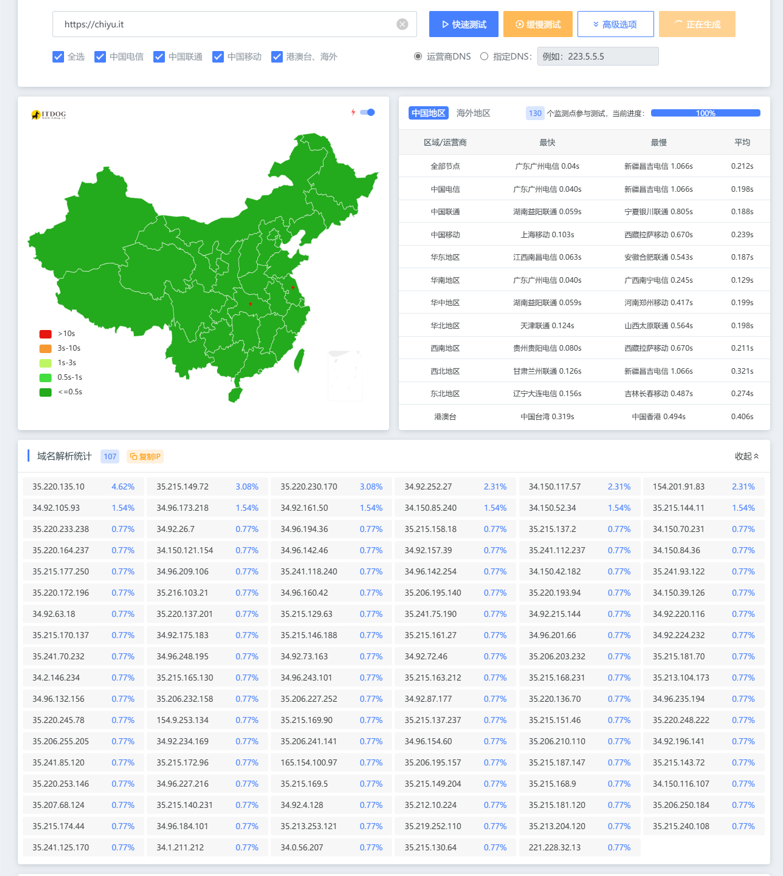
Task: Click the 0.5s-1s legend swatch
Action: tap(45, 377)
